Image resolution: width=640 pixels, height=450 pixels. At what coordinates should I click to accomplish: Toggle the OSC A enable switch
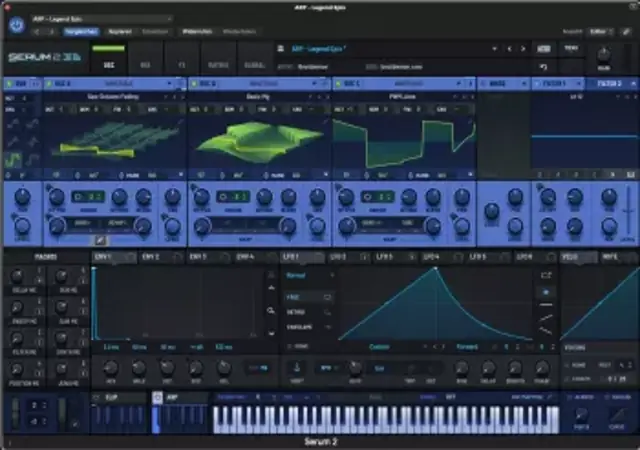[x=50, y=84]
